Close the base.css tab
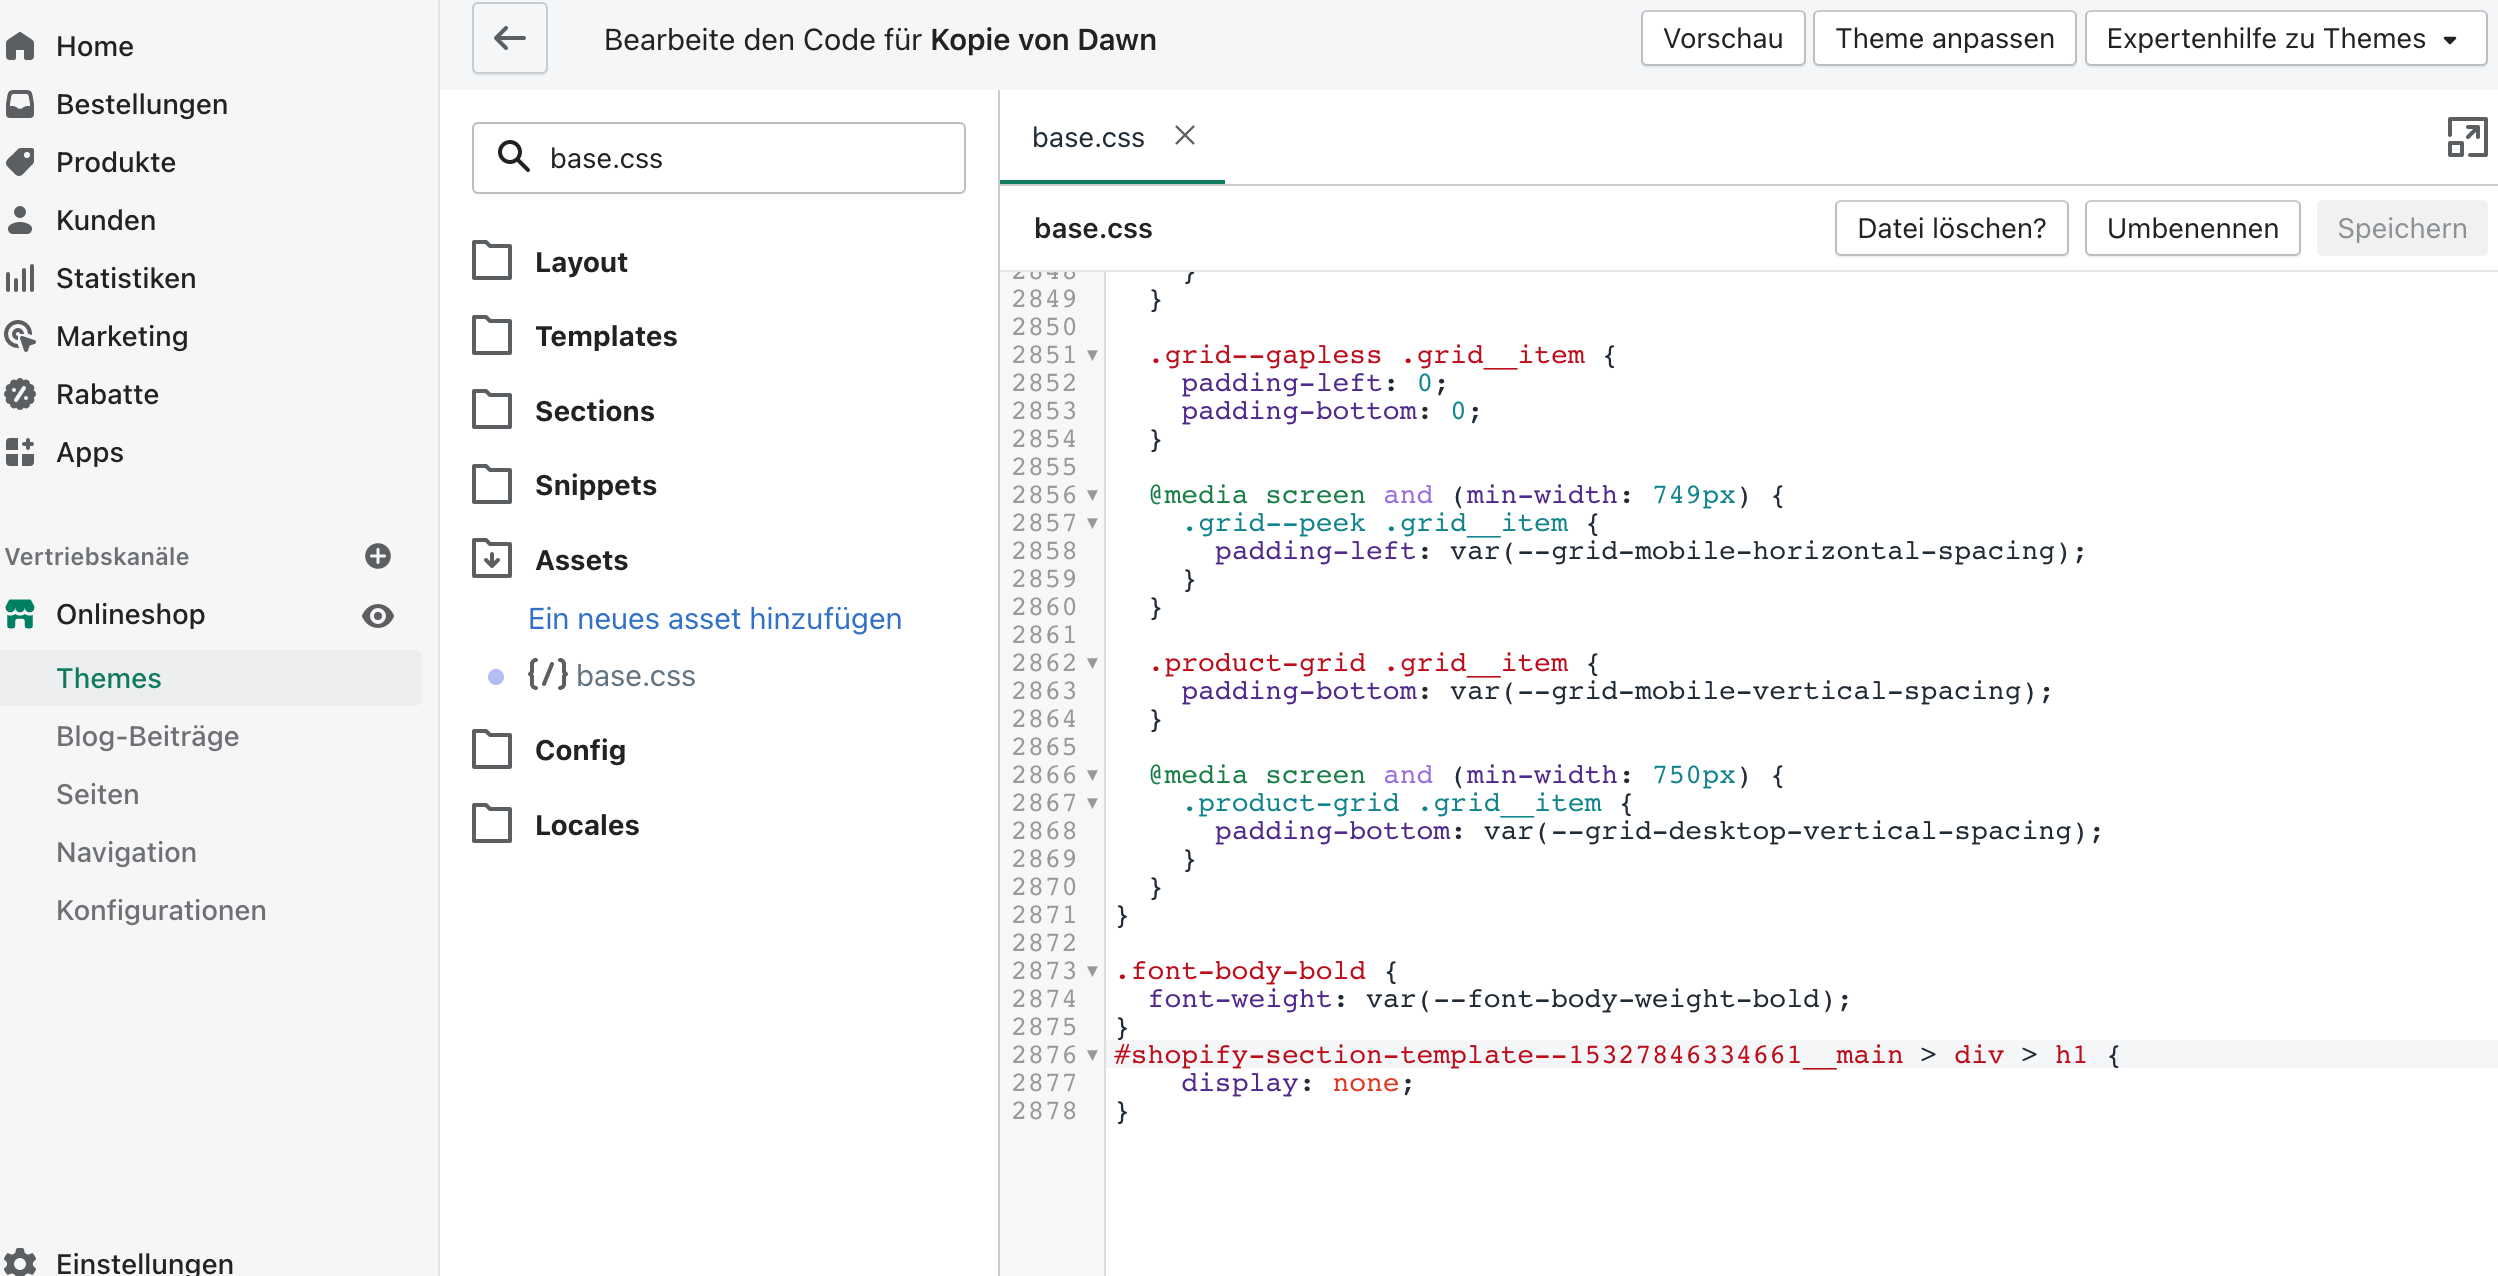Image resolution: width=2498 pixels, height=1276 pixels. (x=1185, y=136)
